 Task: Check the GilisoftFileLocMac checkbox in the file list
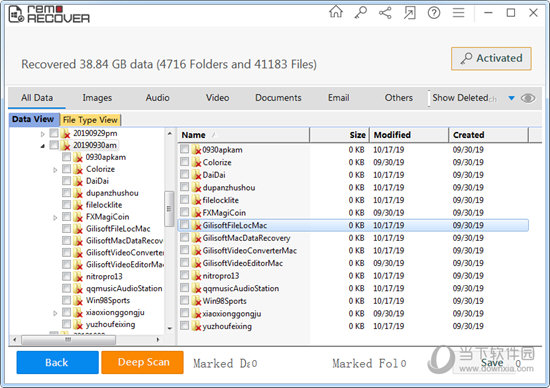(x=185, y=225)
